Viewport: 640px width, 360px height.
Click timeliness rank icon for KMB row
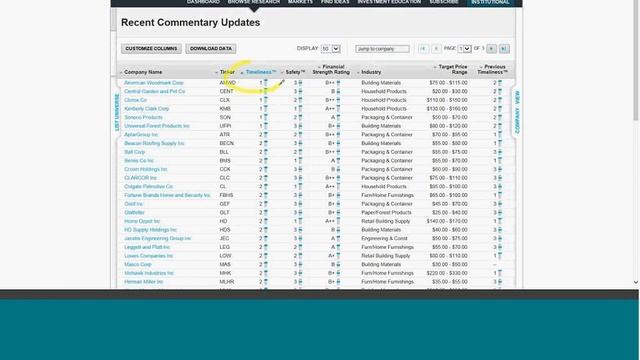[266, 109]
